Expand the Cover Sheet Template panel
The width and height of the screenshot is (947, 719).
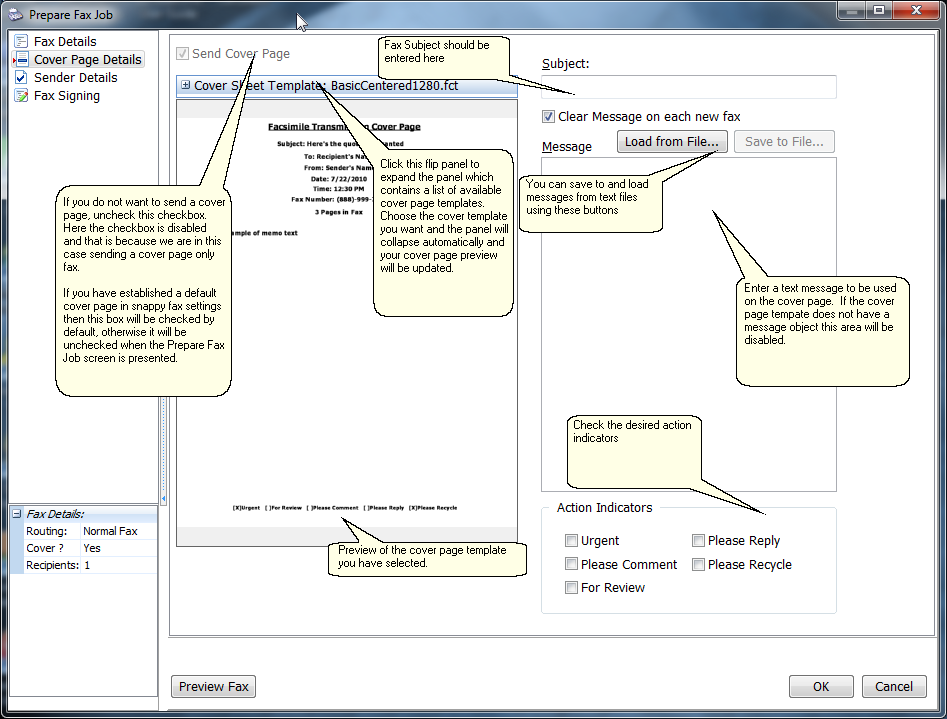185,86
